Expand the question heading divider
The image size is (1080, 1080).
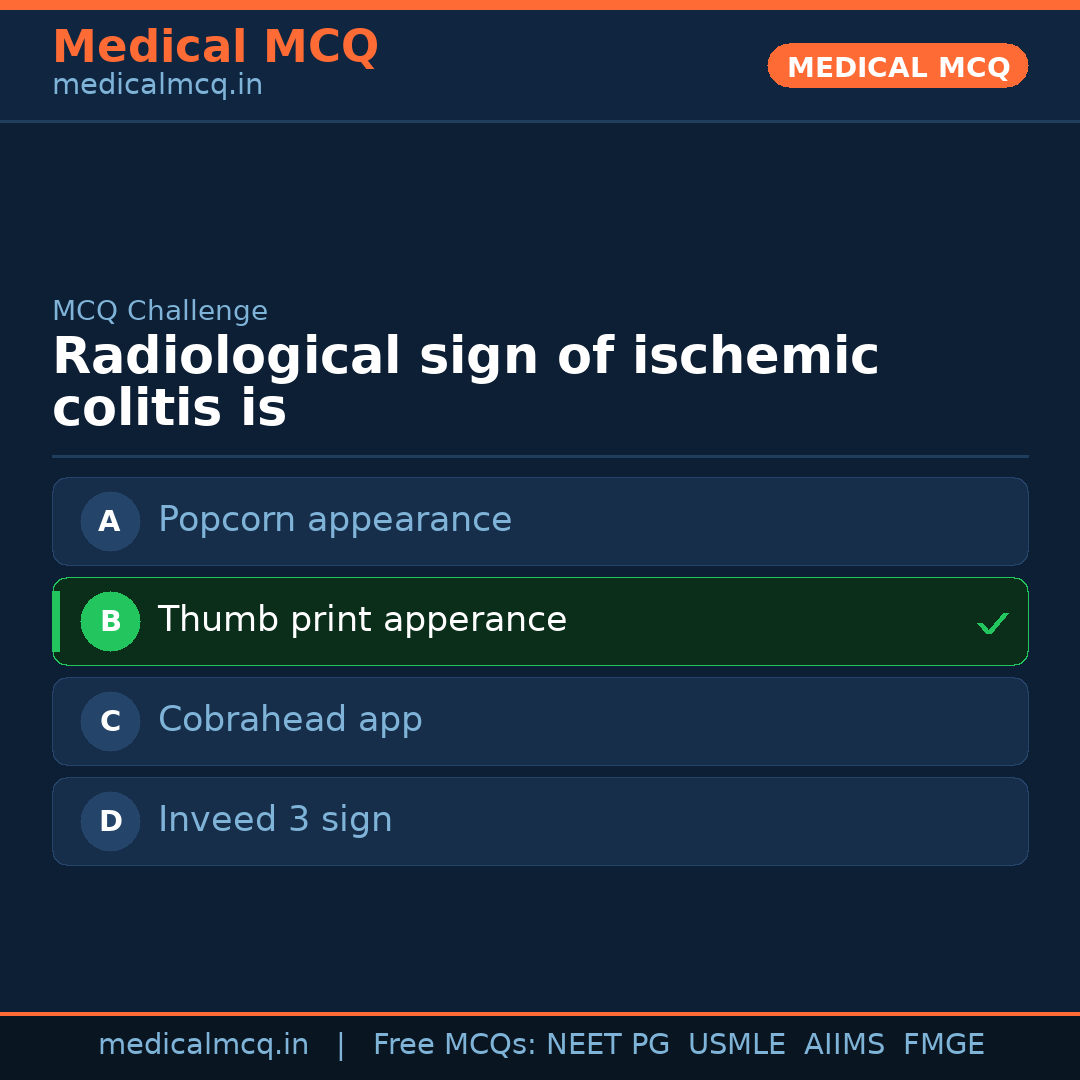point(540,457)
